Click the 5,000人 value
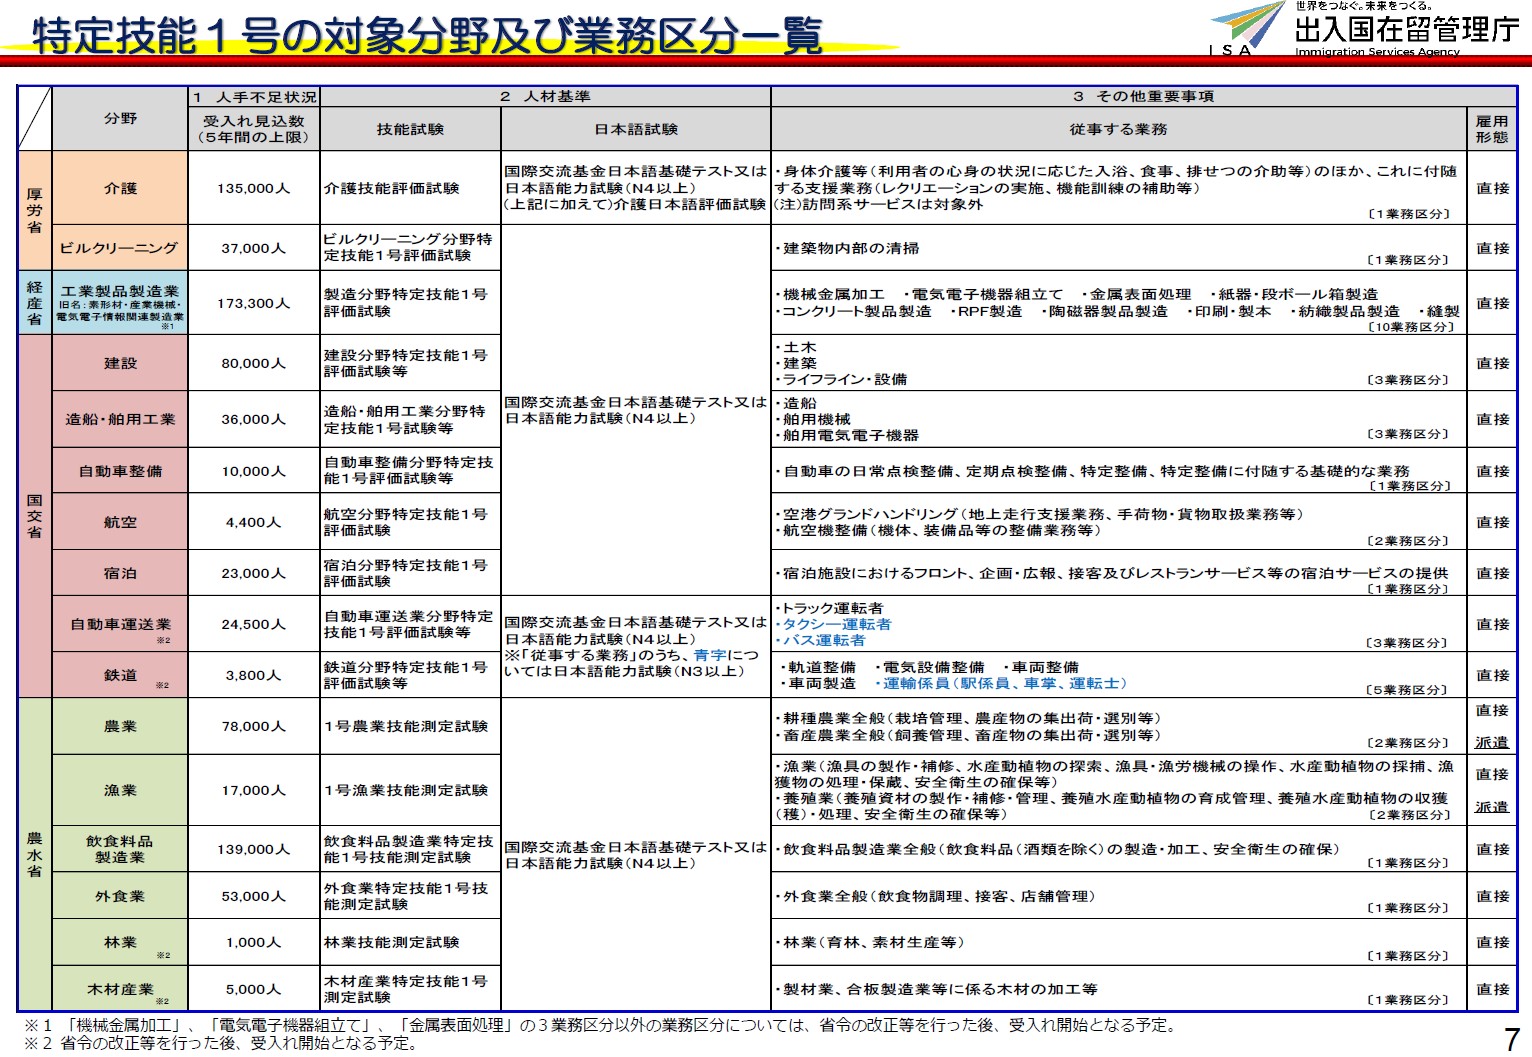The height and width of the screenshot is (1057, 1532). point(254,989)
